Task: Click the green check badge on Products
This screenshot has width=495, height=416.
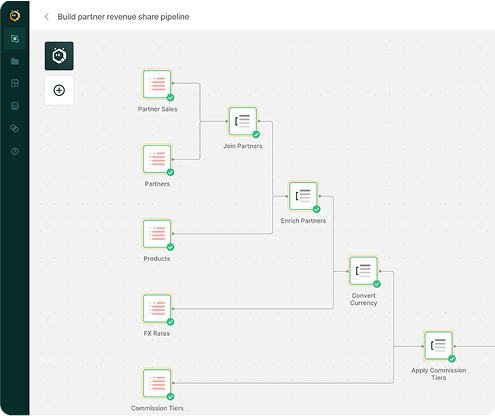Action: [x=170, y=247]
